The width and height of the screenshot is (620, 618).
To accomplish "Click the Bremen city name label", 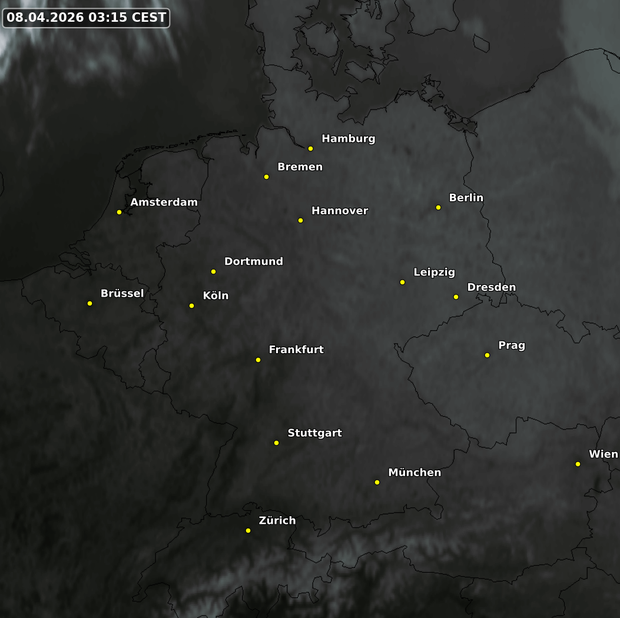I will 300,167.
